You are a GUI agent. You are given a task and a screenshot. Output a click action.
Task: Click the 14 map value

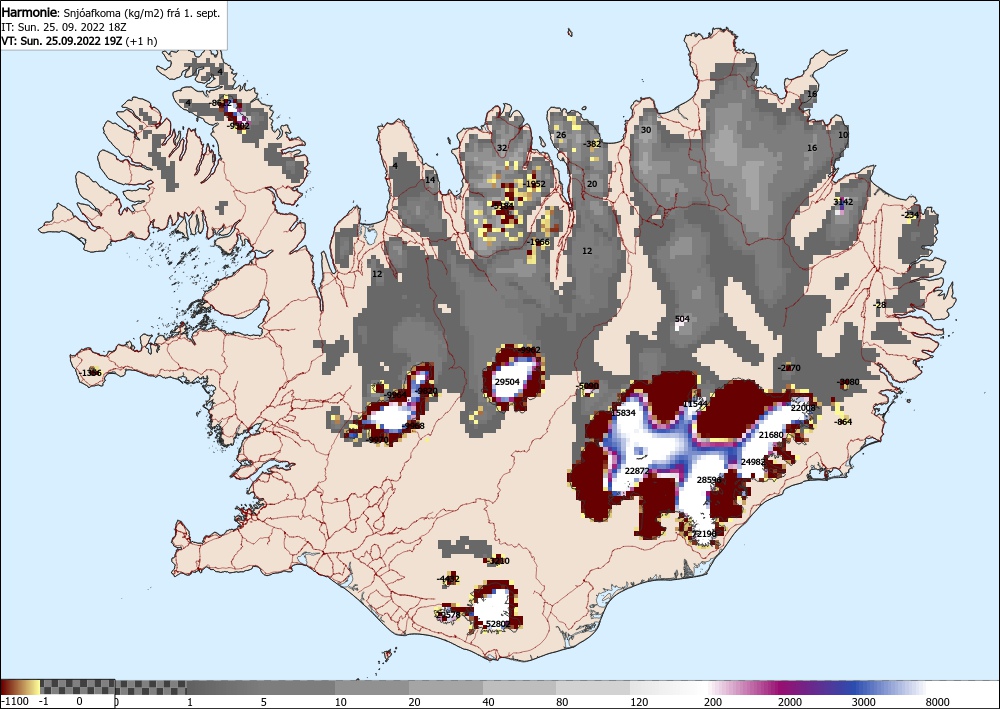430,180
